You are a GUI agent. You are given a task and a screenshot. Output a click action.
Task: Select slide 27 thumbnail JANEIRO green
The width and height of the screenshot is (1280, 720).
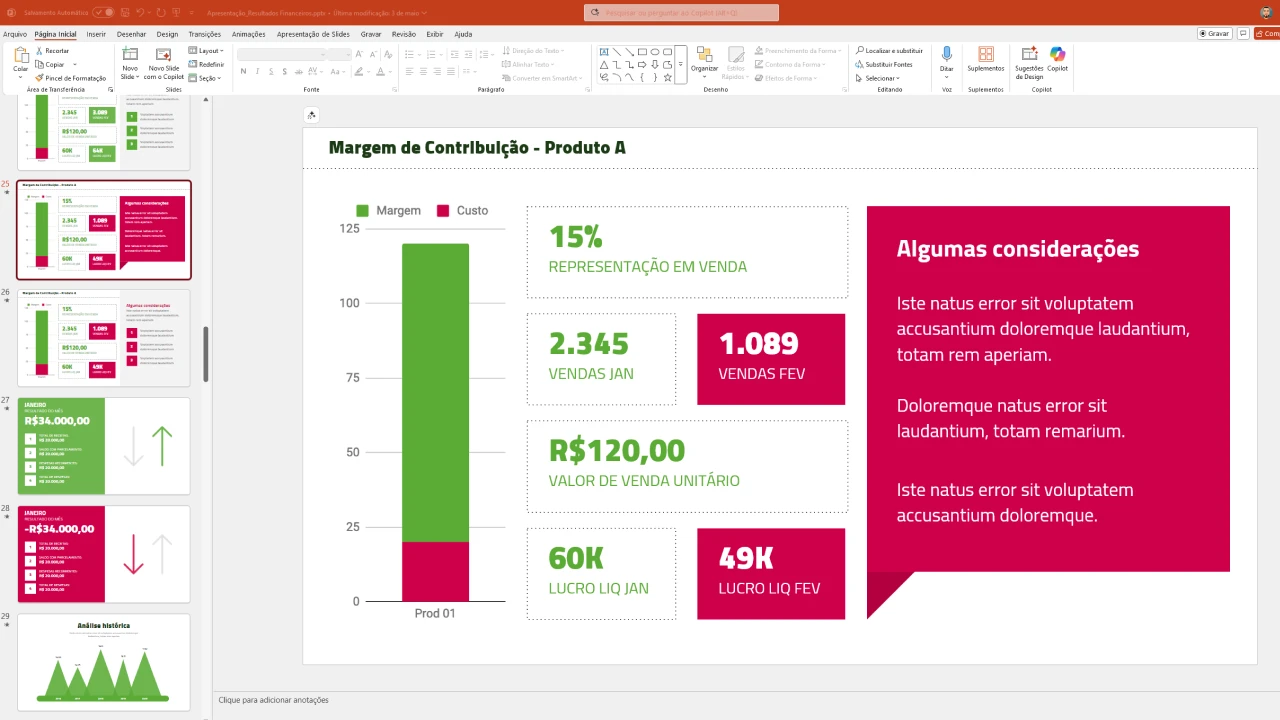[x=104, y=446]
